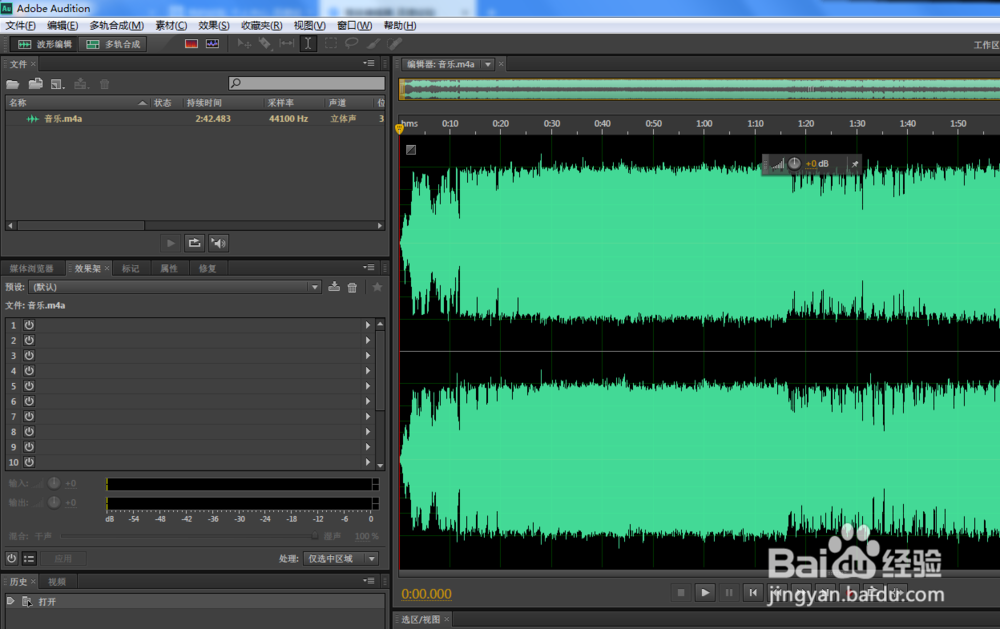Open effect list arrow for slot 4
The width and height of the screenshot is (1000, 629).
[x=368, y=371]
